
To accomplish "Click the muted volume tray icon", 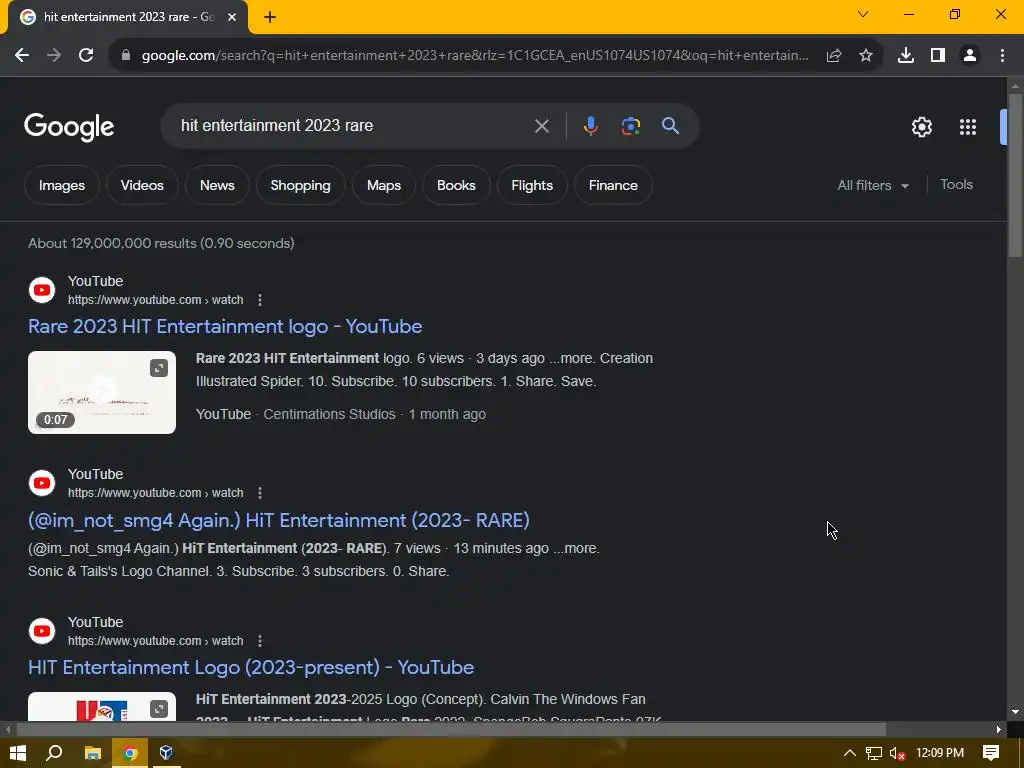I will [x=897, y=754].
